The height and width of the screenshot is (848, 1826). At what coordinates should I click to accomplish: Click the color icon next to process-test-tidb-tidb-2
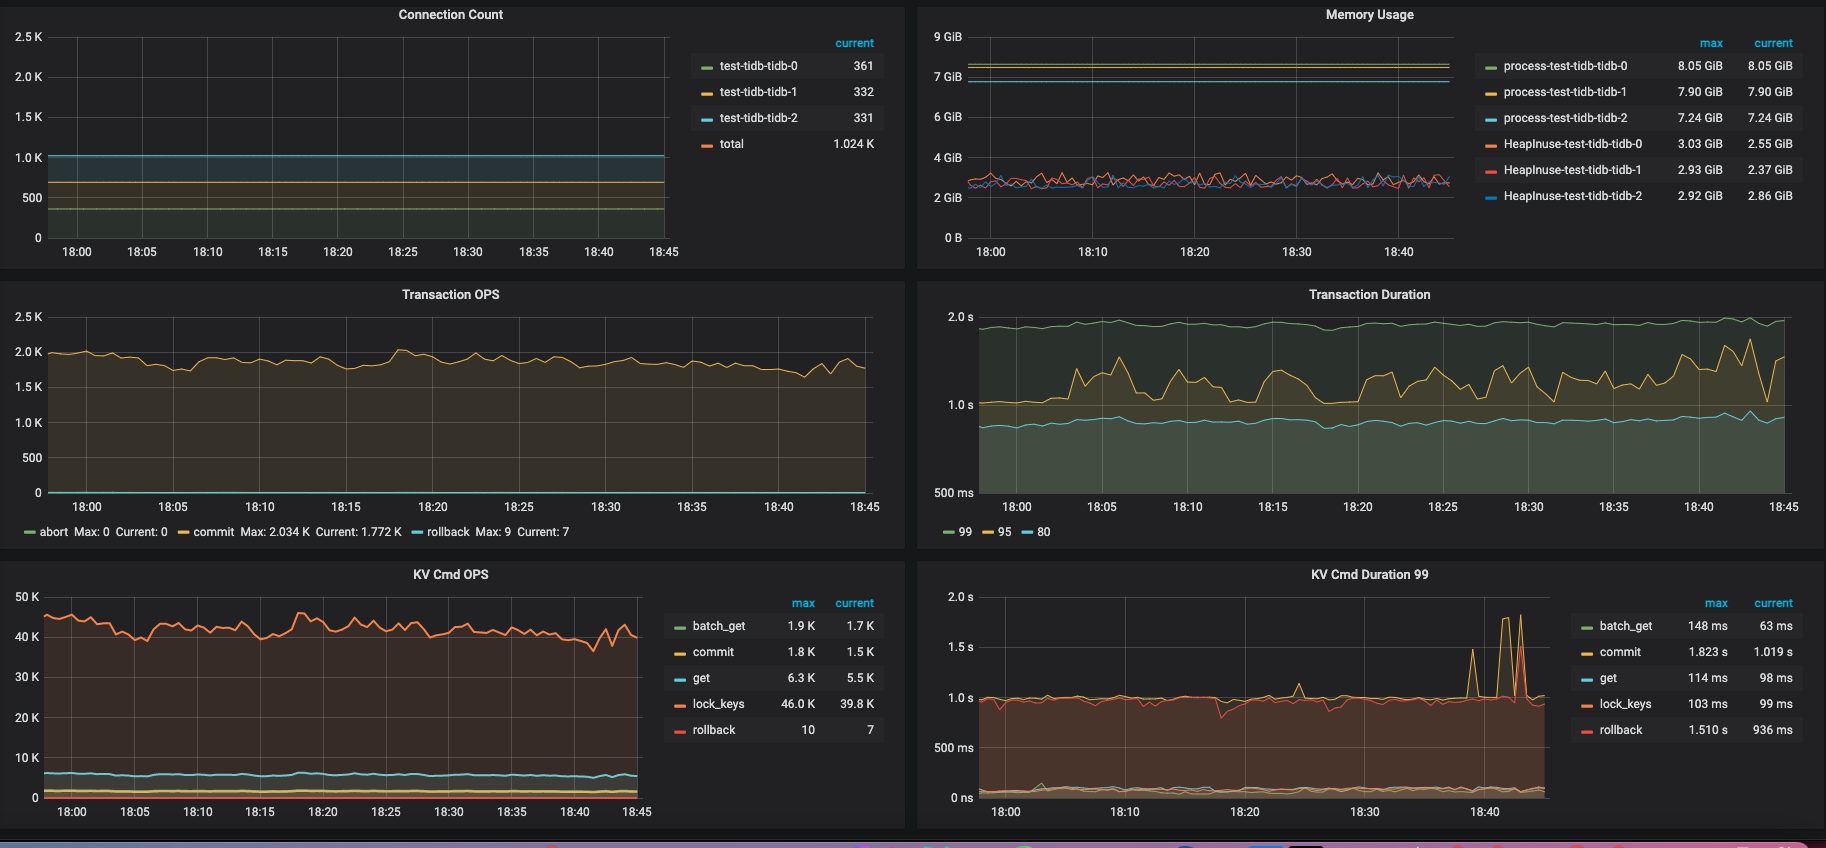(x=1491, y=119)
